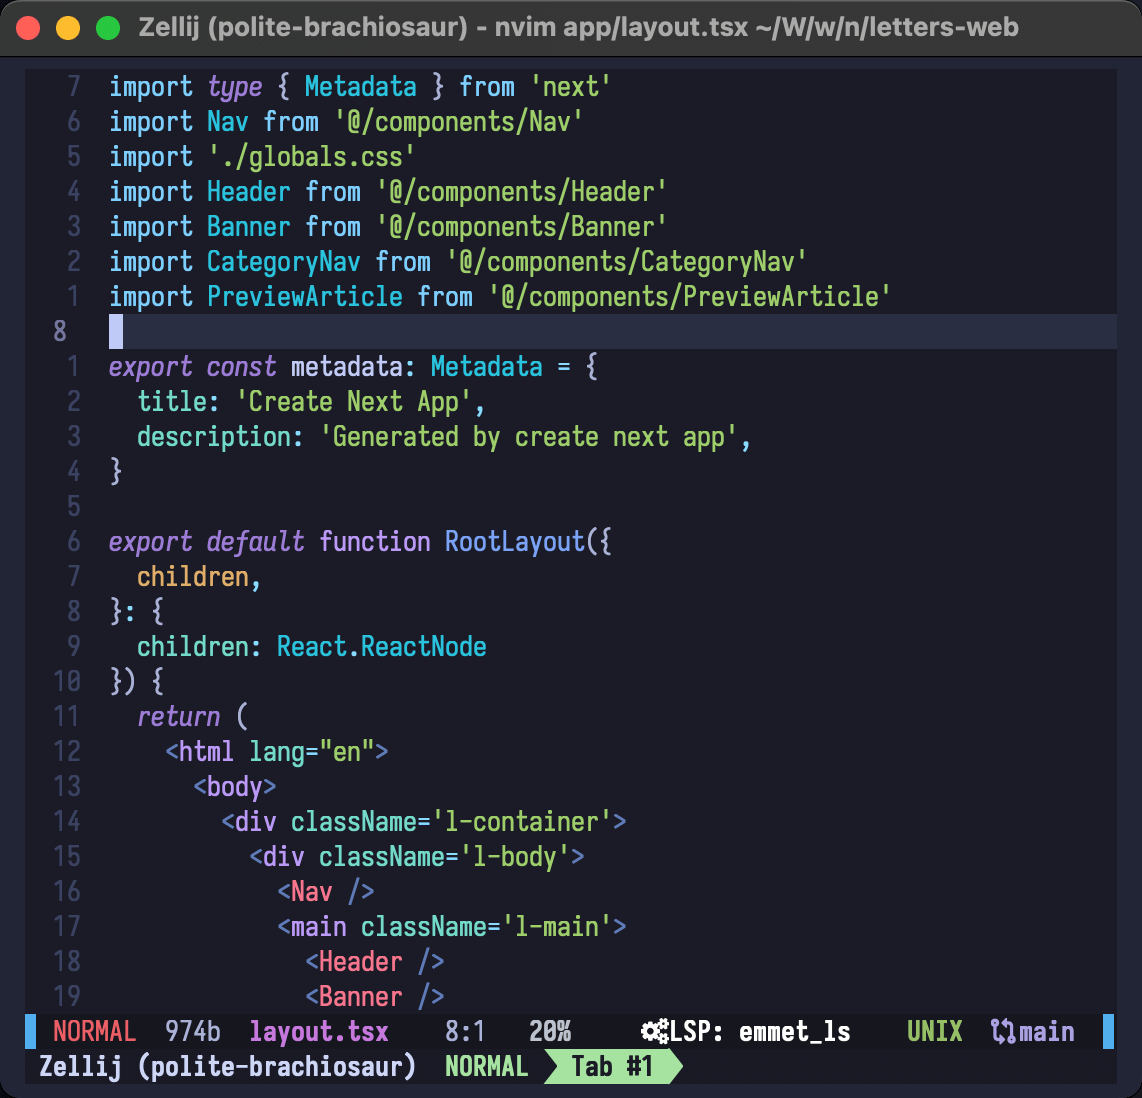1142x1098 pixels.
Task: Click the 974b file size label
Action: coord(192,1031)
